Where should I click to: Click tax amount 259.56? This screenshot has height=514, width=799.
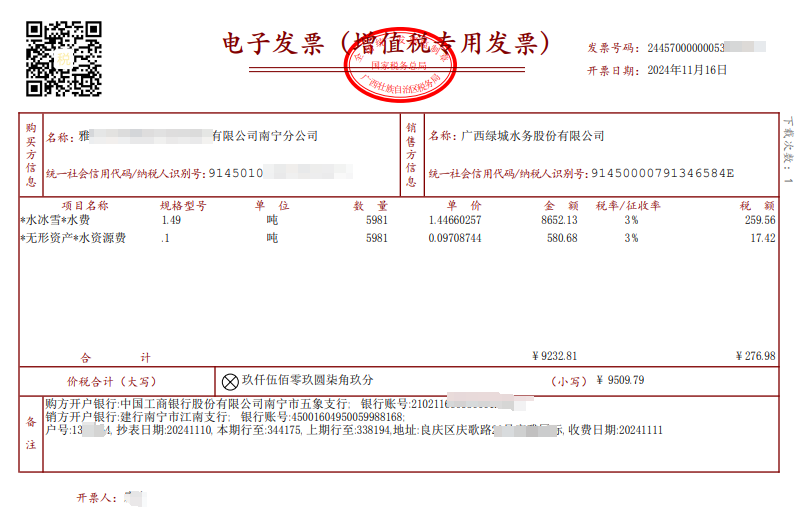(x=760, y=220)
